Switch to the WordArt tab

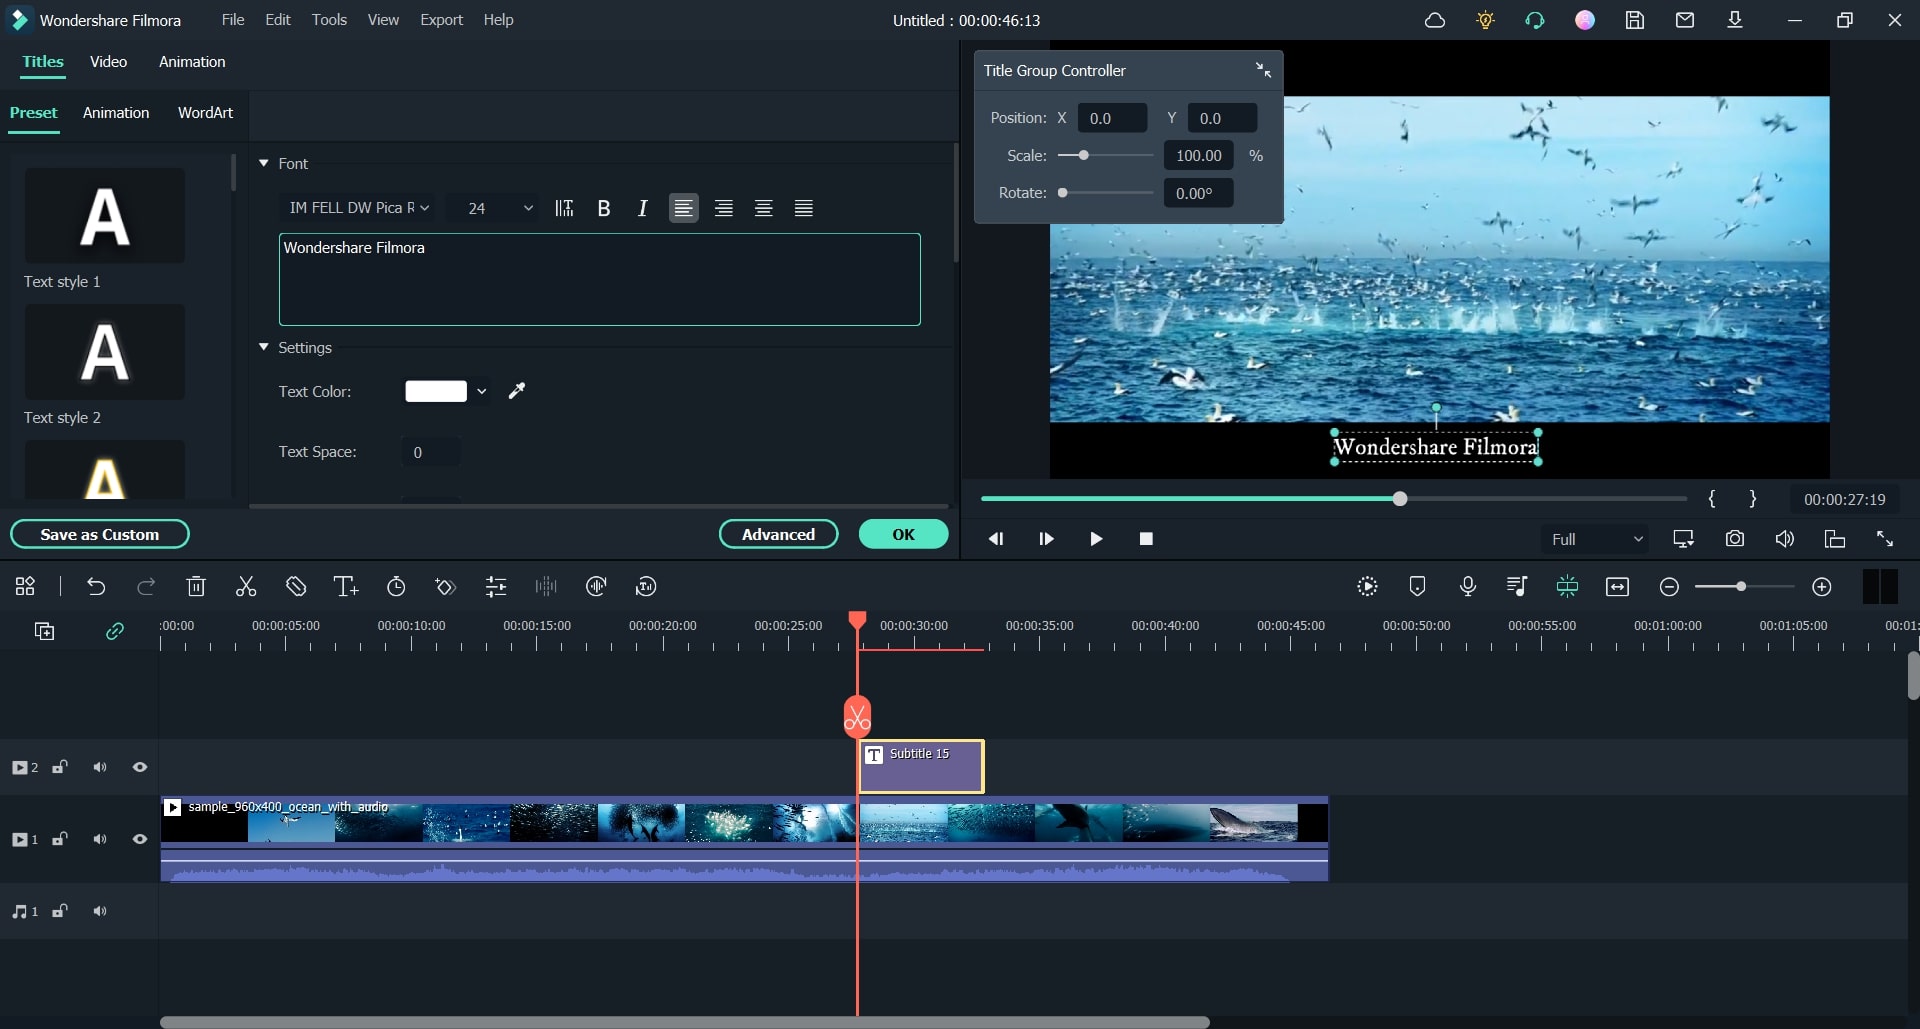click(205, 113)
